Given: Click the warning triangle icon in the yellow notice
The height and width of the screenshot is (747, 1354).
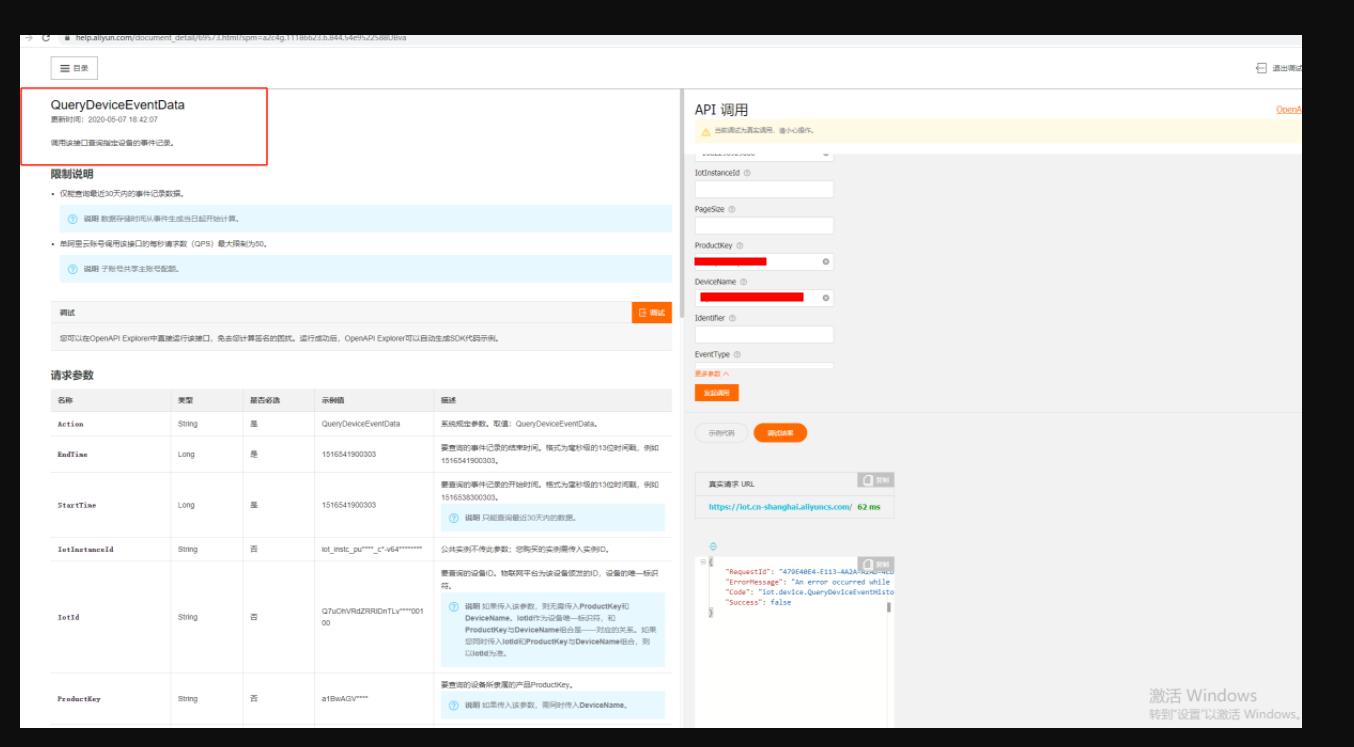Looking at the screenshot, I should click(x=706, y=131).
